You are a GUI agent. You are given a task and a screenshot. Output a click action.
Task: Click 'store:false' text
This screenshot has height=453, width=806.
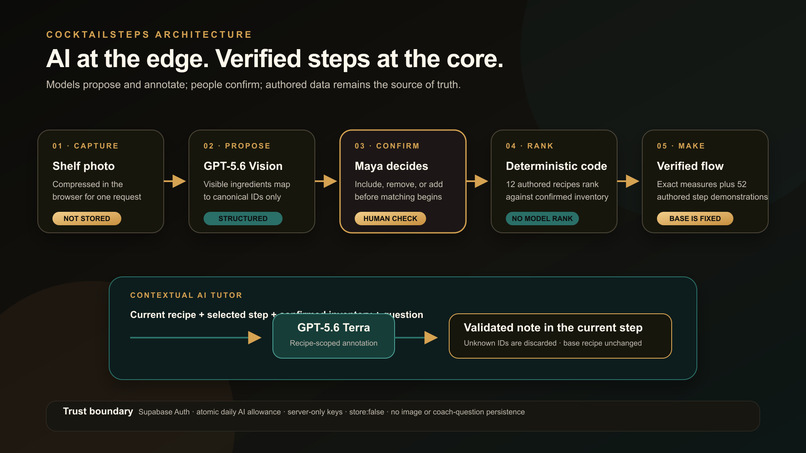click(x=367, y=412)
